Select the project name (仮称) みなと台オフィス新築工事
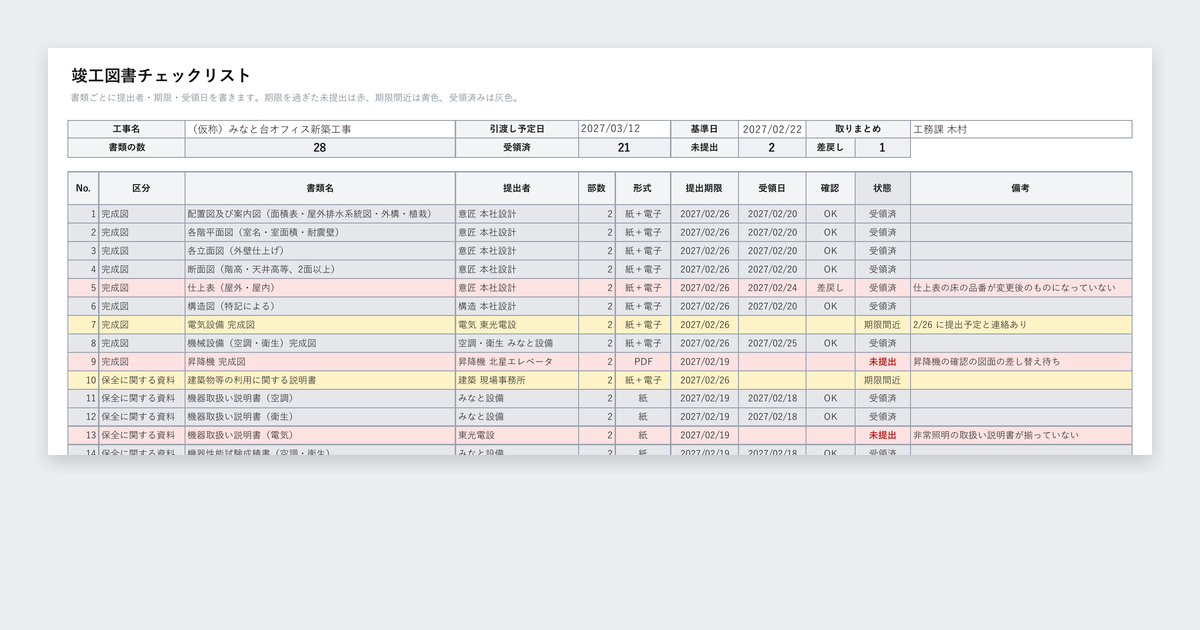This screenshot has width=1200, height=630. coord(320,129)
